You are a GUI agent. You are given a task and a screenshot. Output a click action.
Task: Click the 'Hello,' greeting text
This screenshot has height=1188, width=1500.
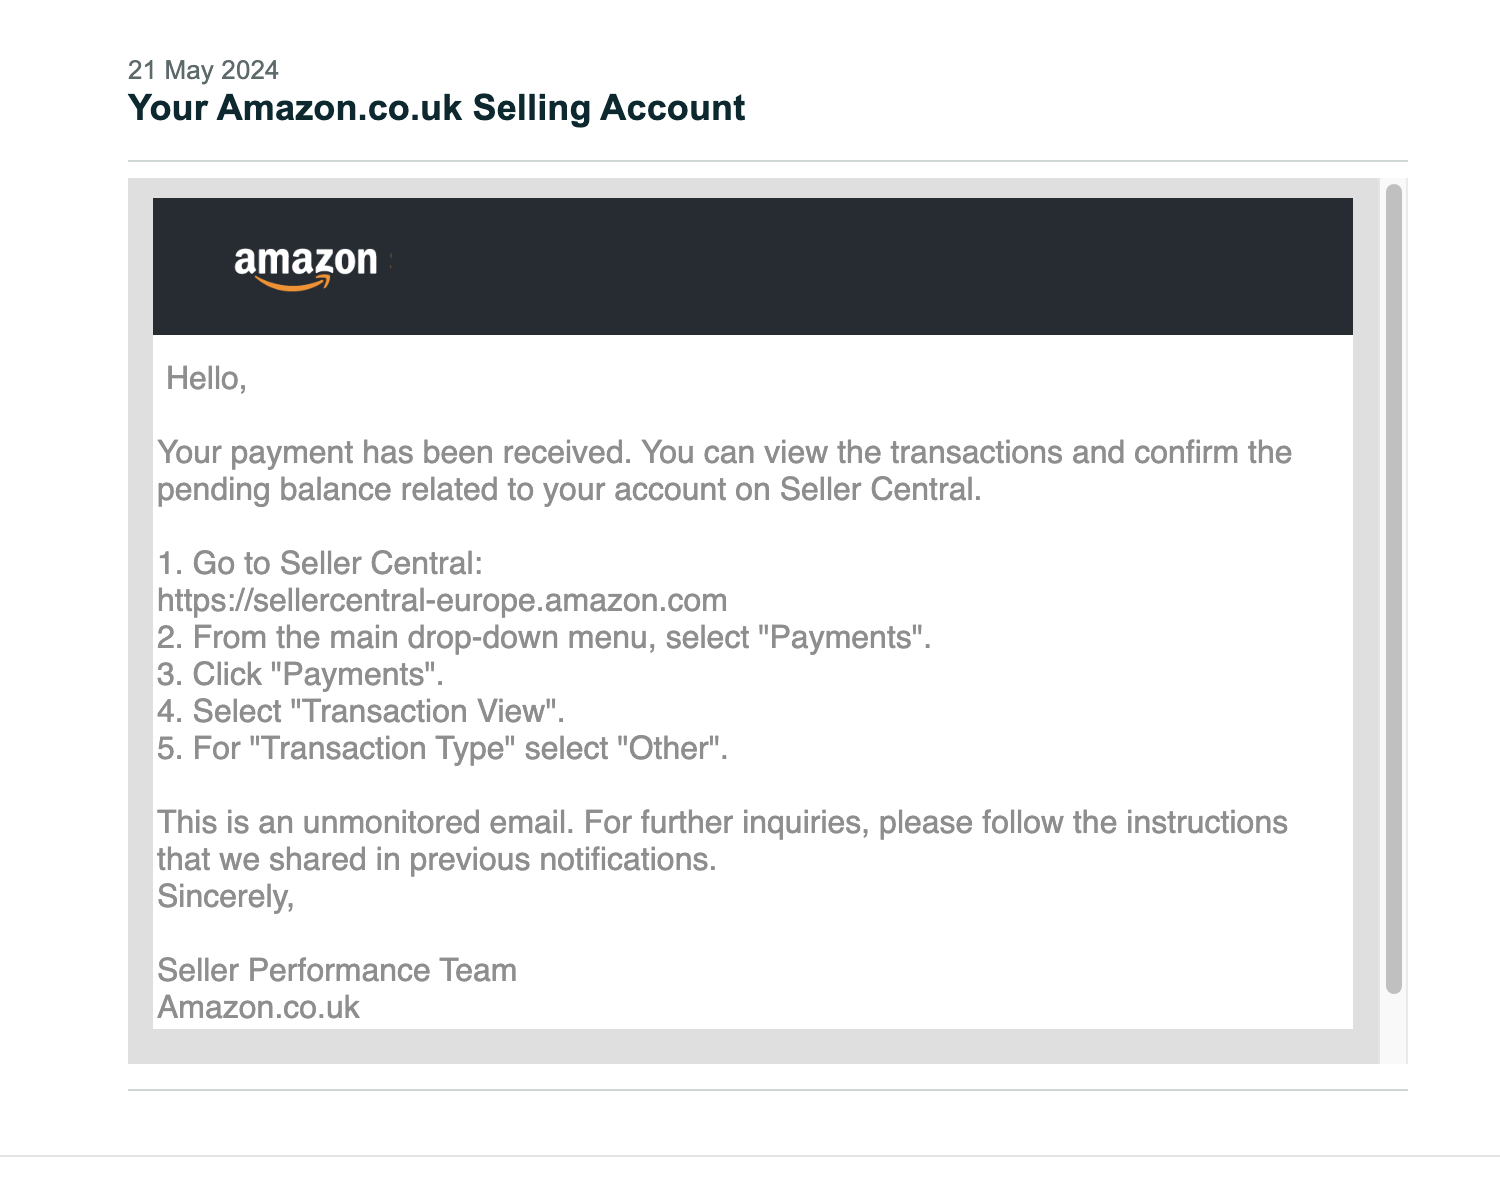click(206, 378)
